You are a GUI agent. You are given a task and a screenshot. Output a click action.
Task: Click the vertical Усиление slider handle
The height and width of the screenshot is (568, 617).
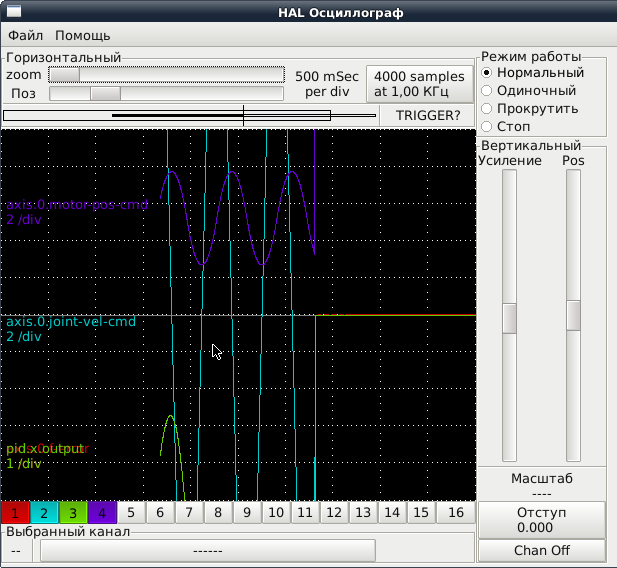point(510,318)
